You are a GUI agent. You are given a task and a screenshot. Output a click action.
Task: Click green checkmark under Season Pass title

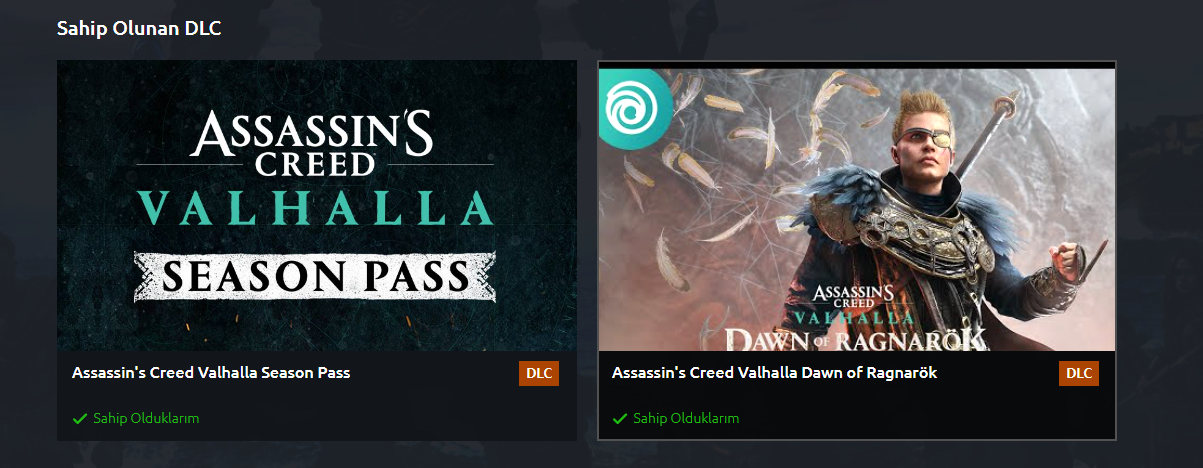click(80, 418)
